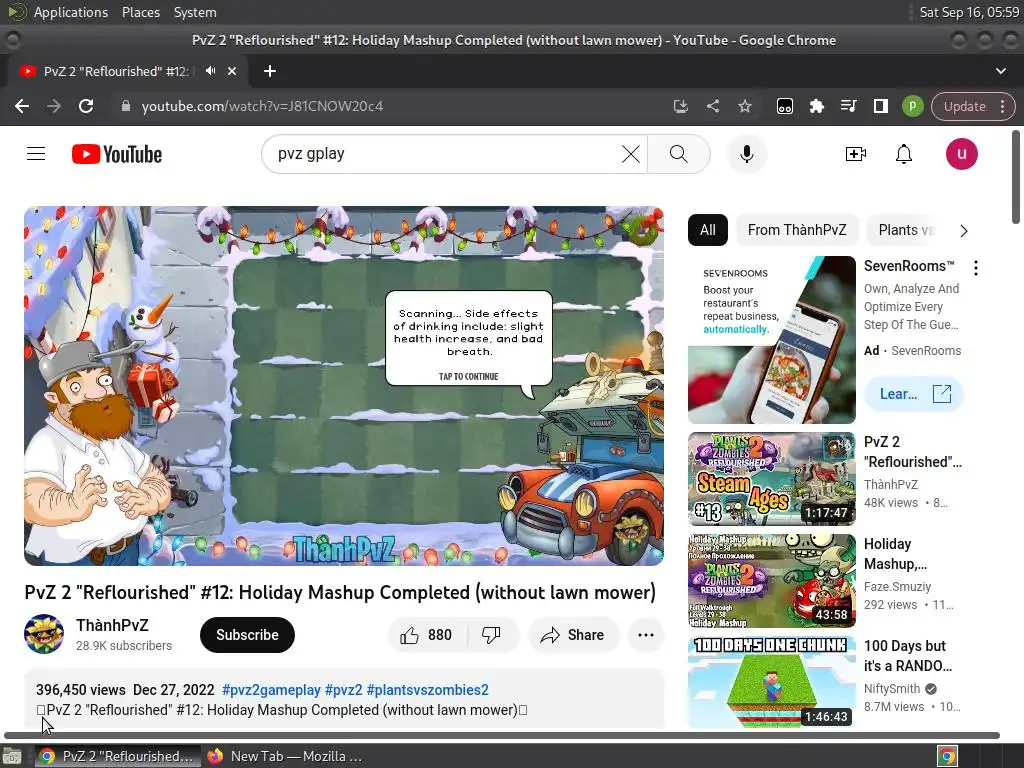Open the ThànhPvZ channel name link
This screenshot has height=768, width=1024.
click(x=112, y=625)
